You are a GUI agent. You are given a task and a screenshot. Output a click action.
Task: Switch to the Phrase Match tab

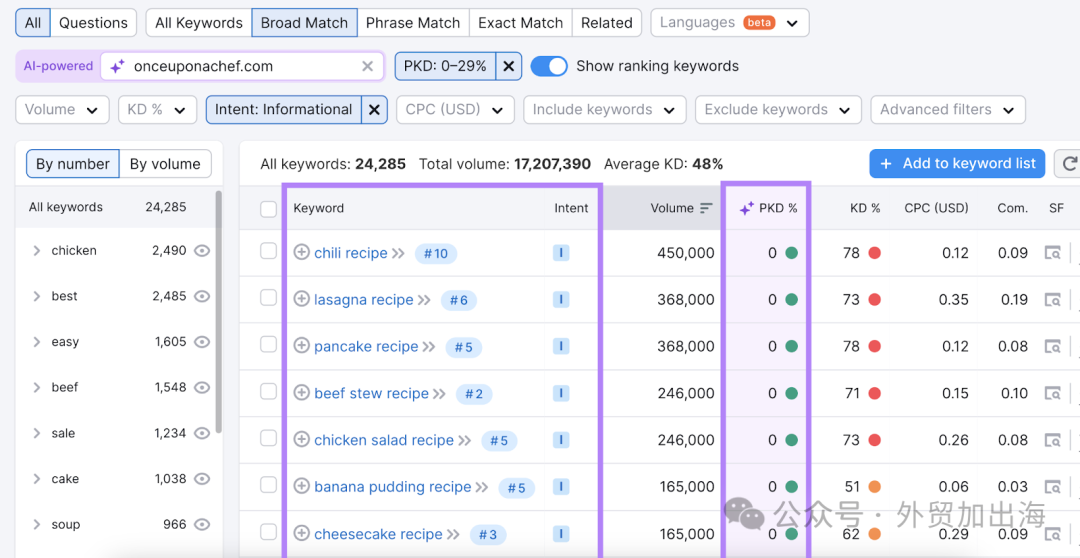pos(413,23)
